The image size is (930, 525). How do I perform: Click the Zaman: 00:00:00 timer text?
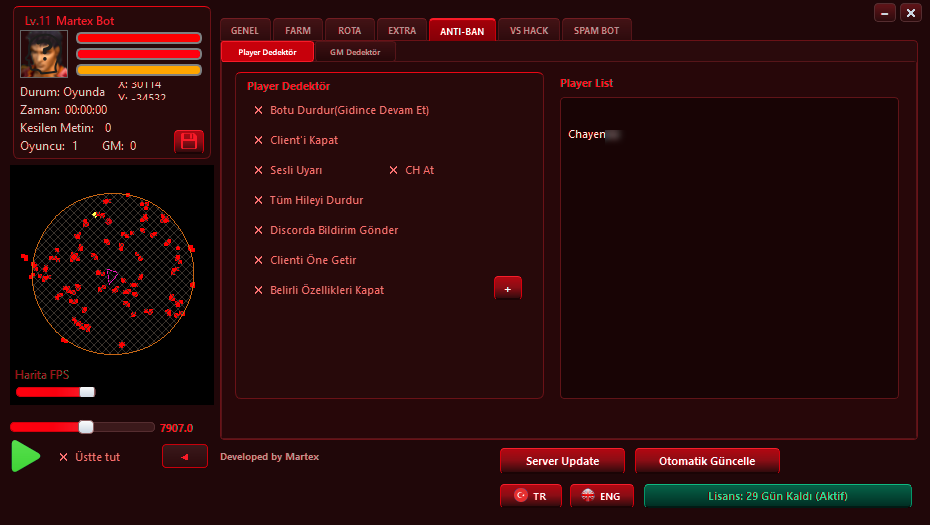[63, 110]
